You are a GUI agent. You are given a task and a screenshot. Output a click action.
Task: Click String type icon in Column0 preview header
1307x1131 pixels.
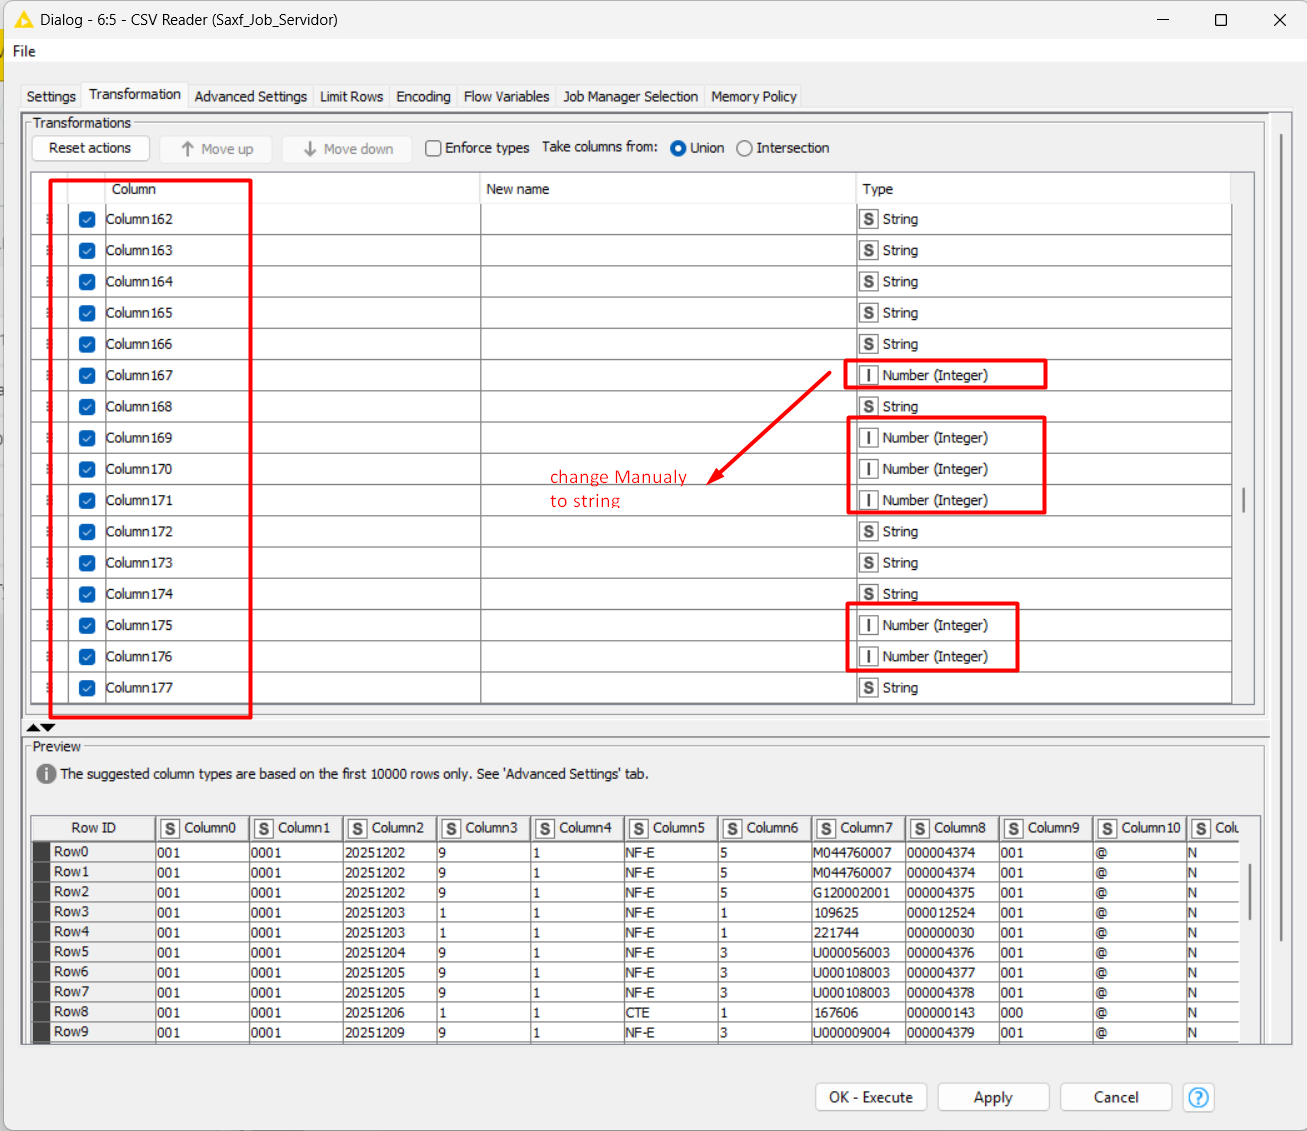(170, 828)
